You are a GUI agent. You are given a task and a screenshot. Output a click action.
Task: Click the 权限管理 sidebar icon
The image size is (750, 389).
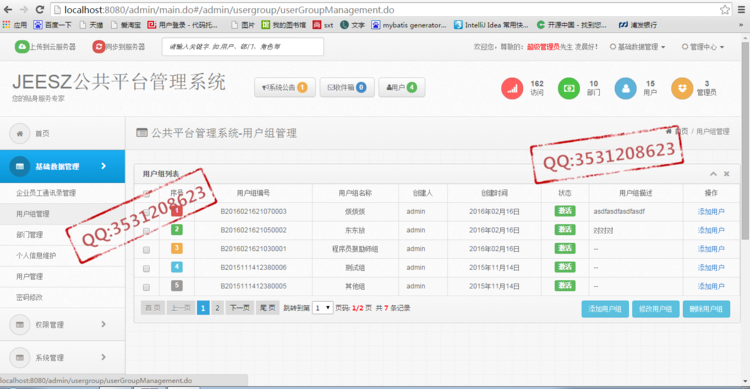(20, 324)
